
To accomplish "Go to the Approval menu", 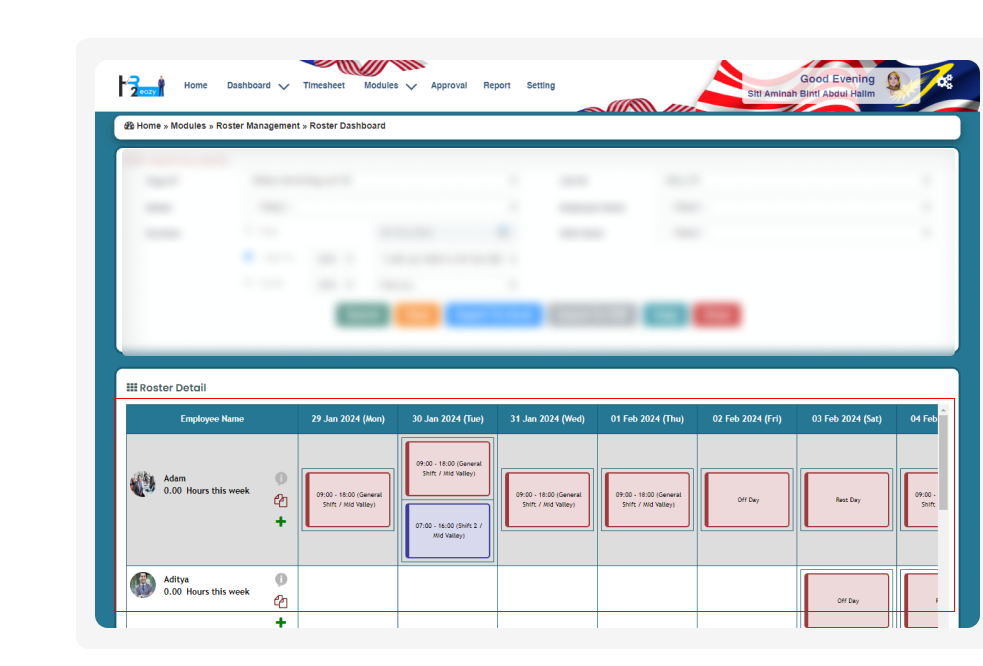I will pyautogui.click(x=449, y=86).
